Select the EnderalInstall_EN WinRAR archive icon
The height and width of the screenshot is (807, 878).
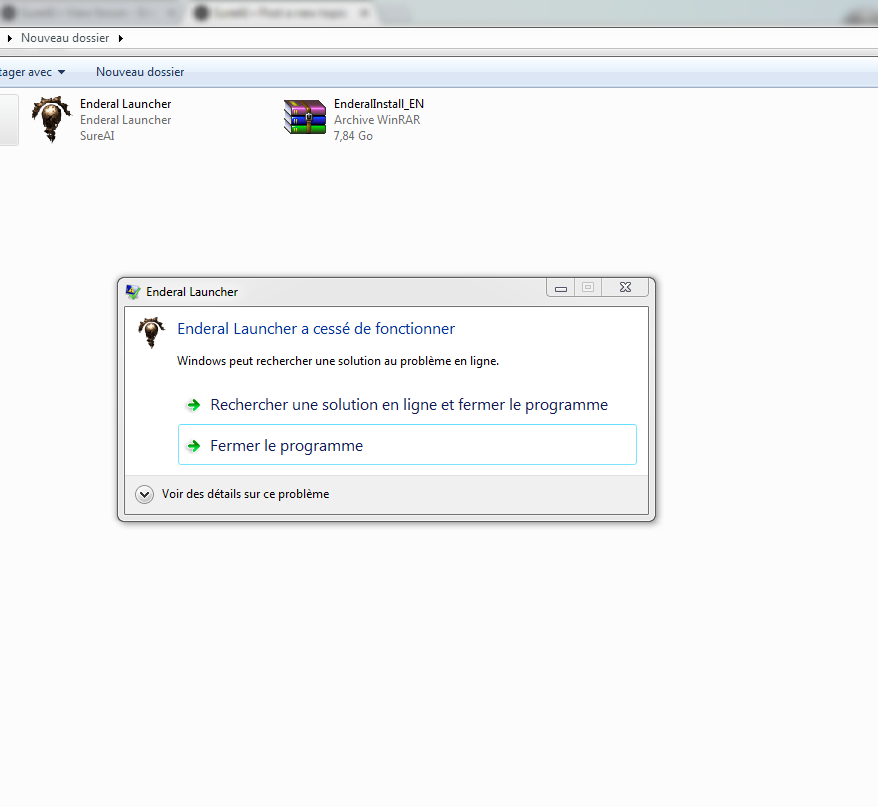tap(305, 118)
